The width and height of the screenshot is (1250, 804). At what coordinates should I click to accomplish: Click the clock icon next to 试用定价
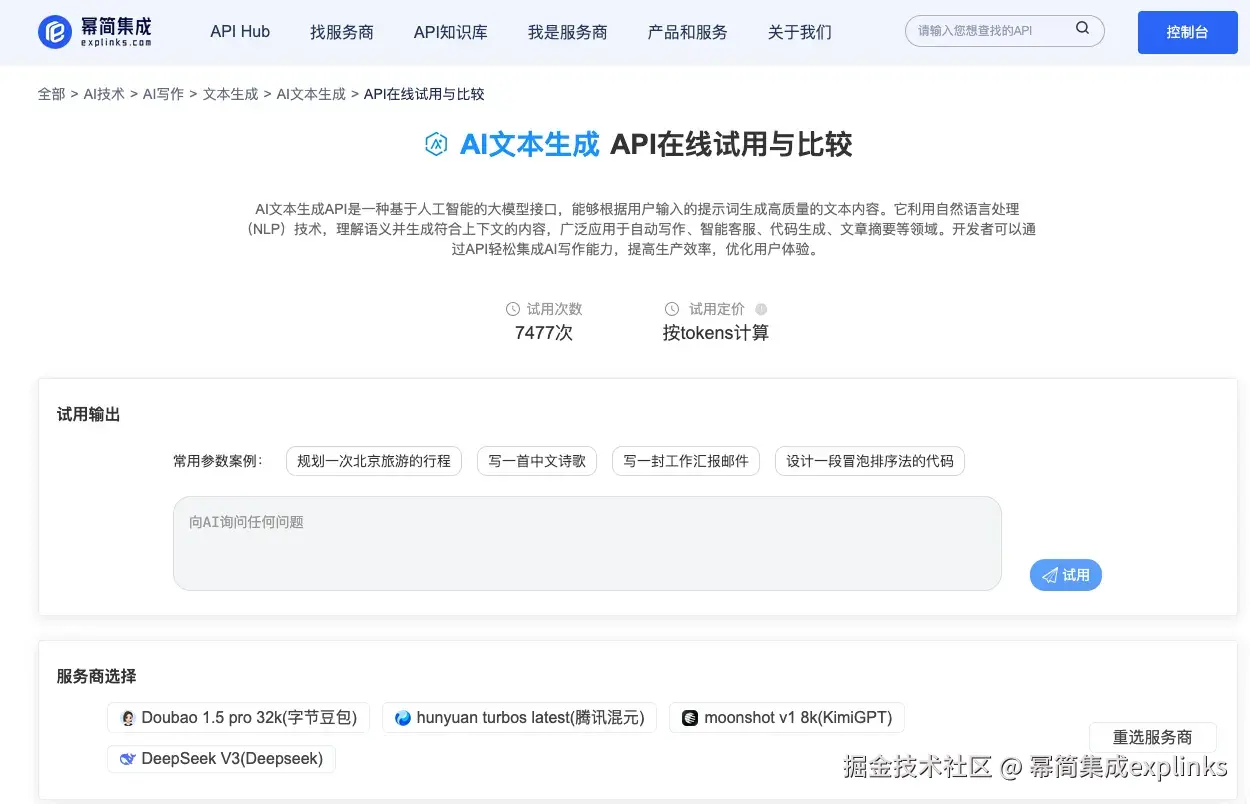[x=672, y=310]
